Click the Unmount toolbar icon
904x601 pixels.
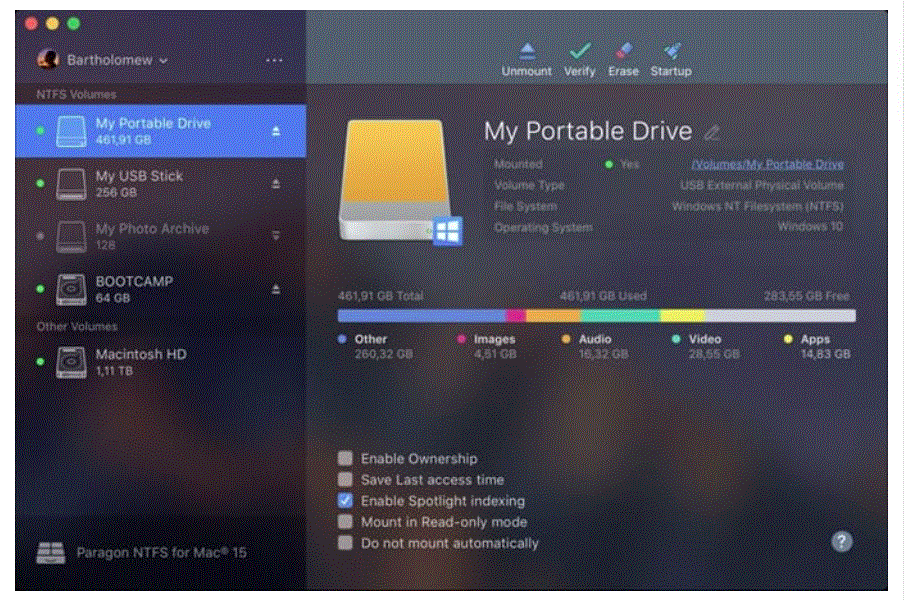pos(527,51)
